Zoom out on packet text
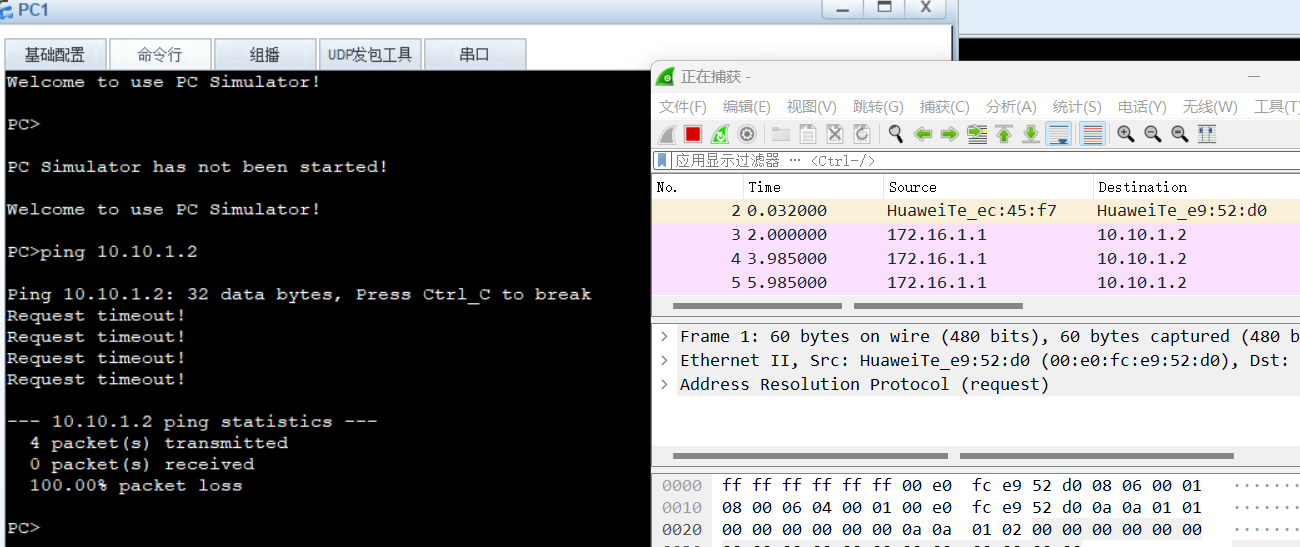The image size is (1300, 547). click(x=1153, y=134)
